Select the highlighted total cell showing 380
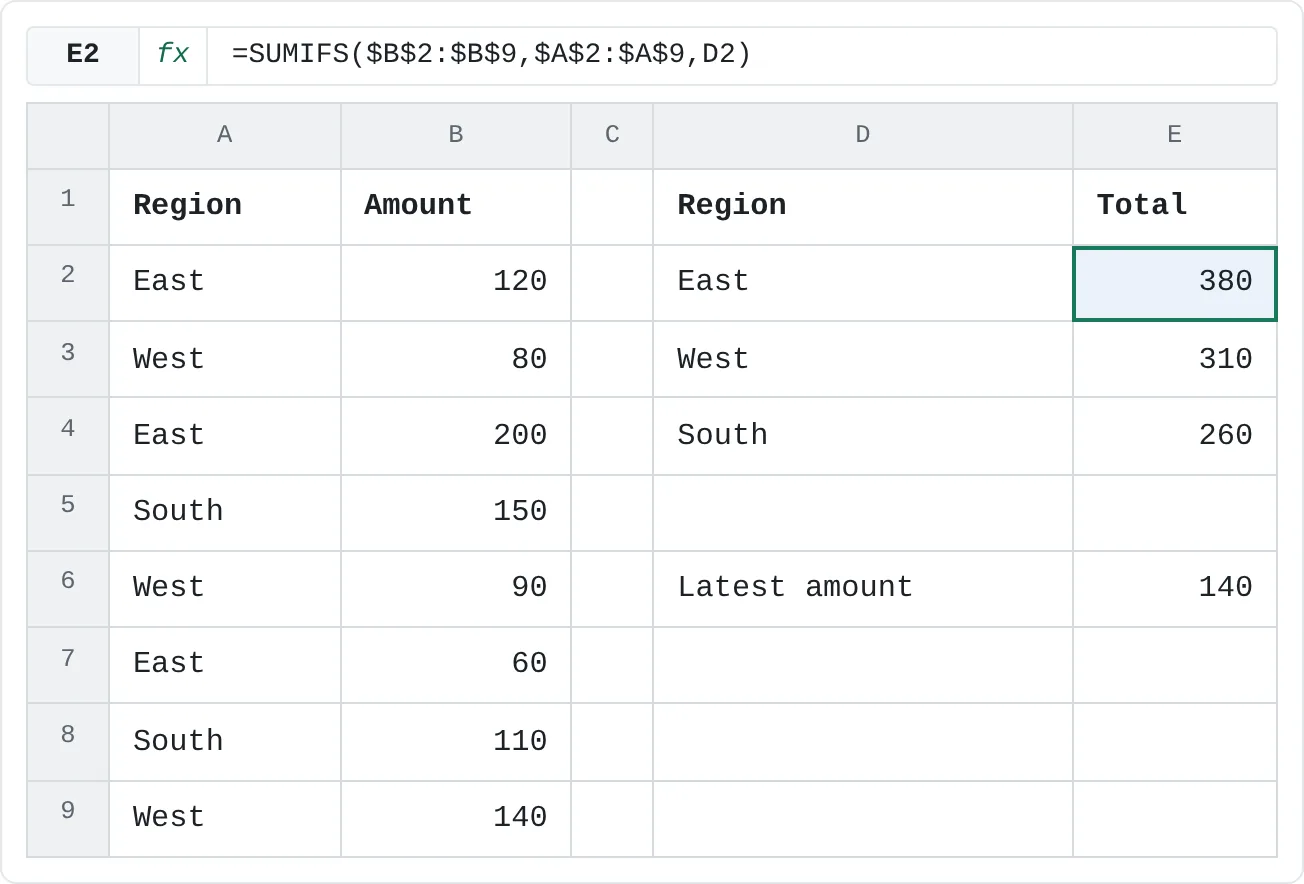Viewport: 1304px width, 884px height. pyautogui.click(x=1175, y=283)
